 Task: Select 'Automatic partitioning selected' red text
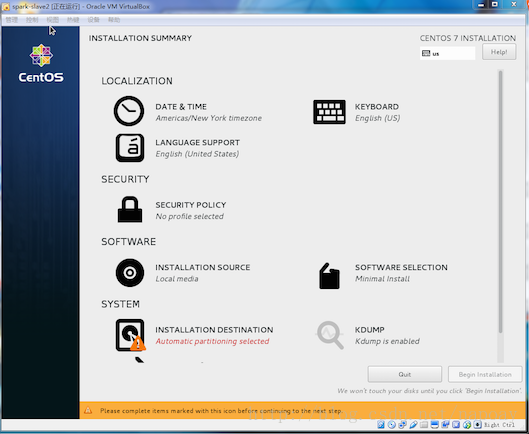pyautogui.click(x=212, y=341)
